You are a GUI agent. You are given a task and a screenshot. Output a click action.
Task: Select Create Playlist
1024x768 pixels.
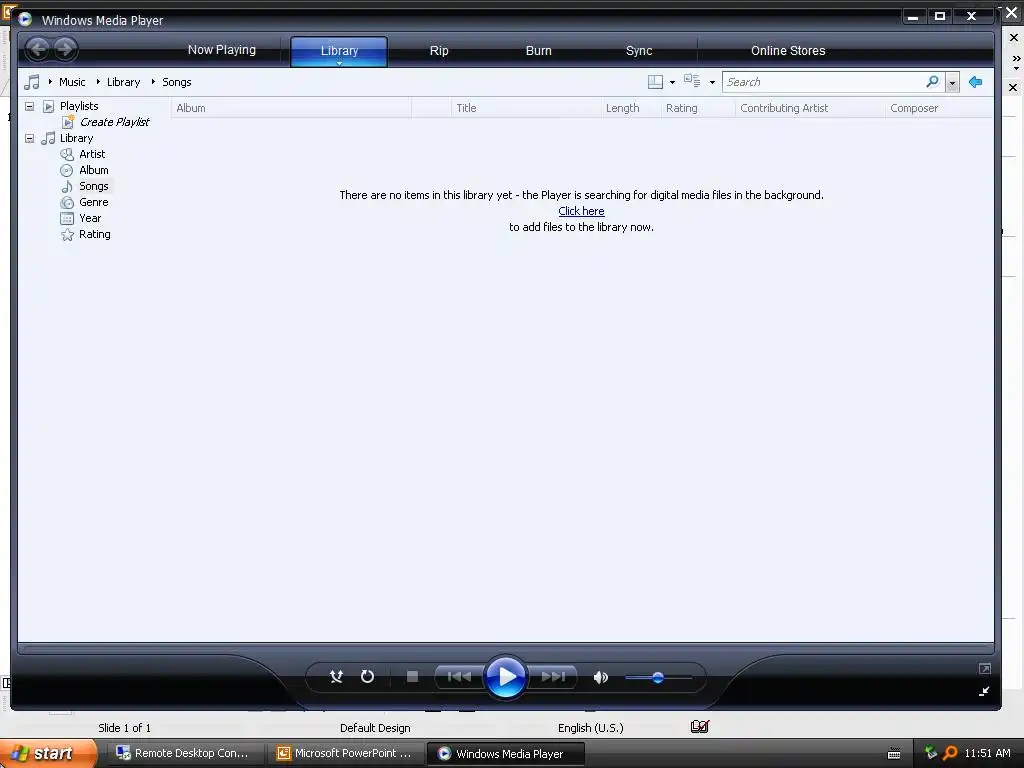pos(114,122)
